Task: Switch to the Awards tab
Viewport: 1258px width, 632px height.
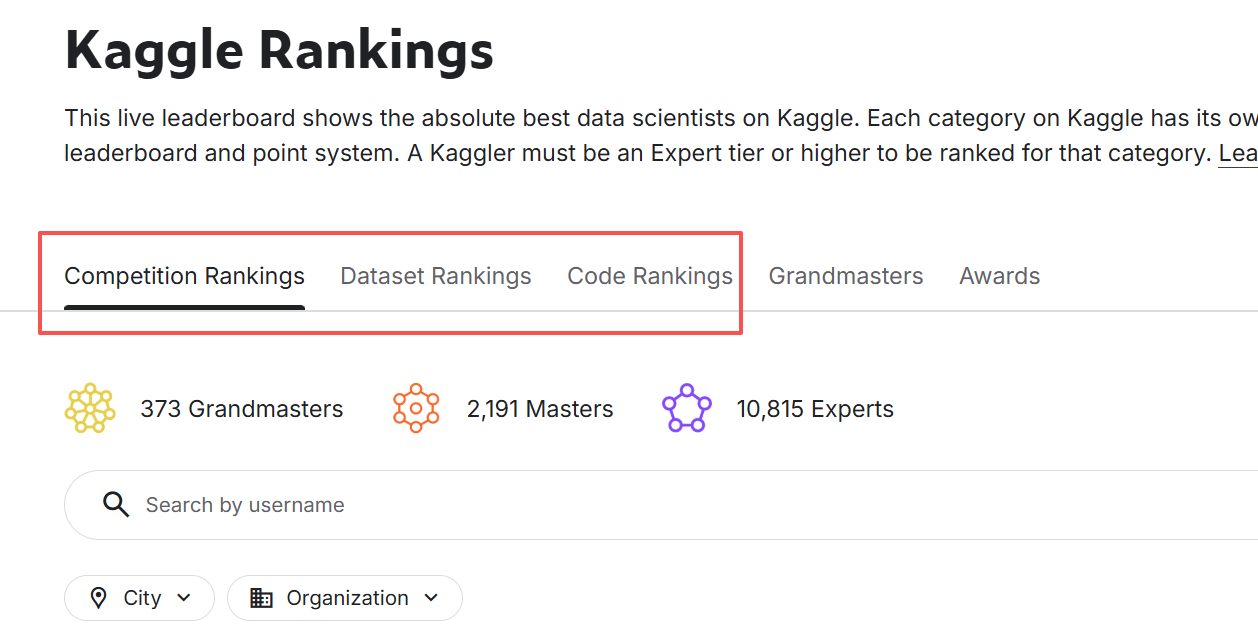Action: (x=999, y=276)
